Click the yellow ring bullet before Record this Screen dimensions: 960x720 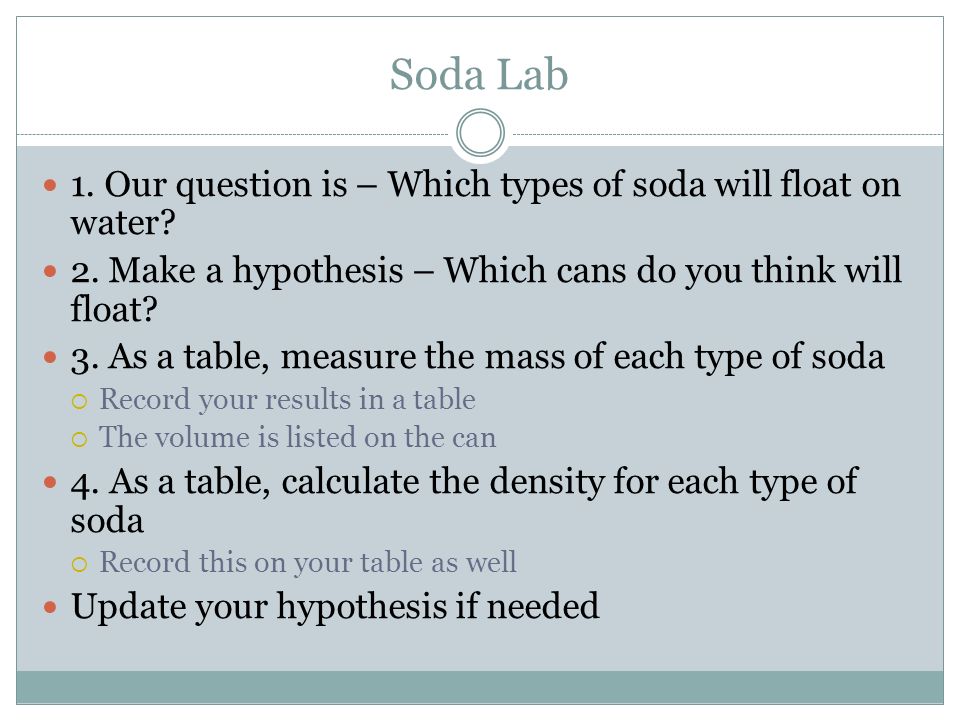coord(80,564)
